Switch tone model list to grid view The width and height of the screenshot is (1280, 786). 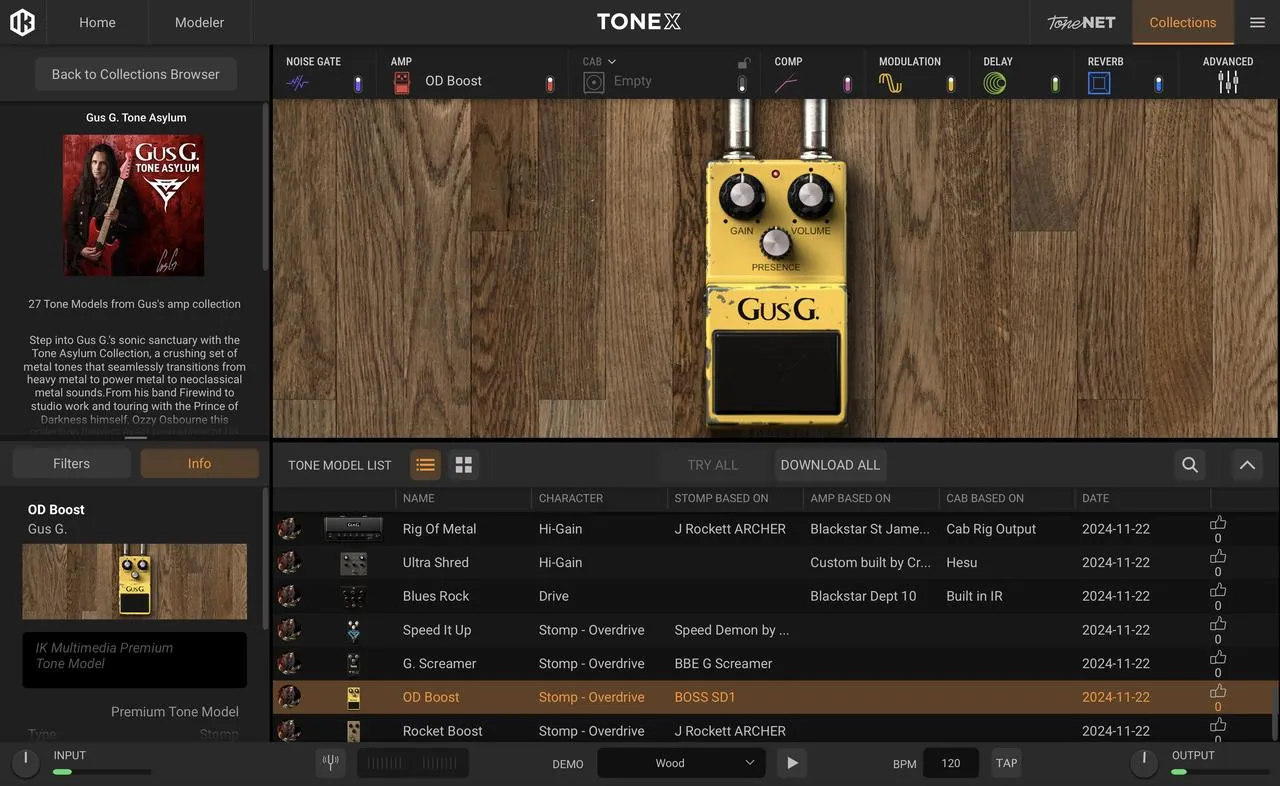464,465
